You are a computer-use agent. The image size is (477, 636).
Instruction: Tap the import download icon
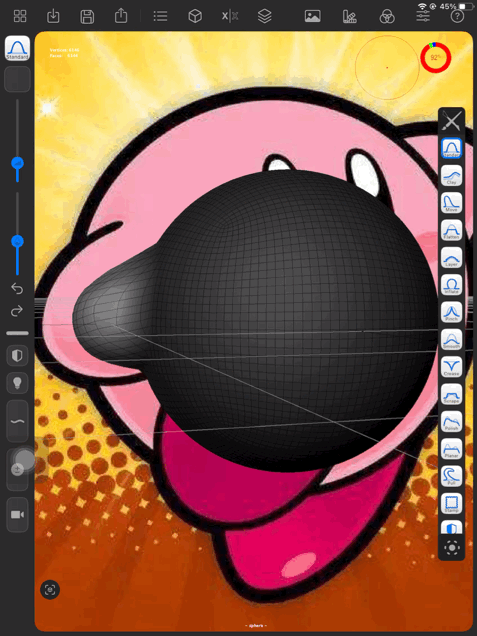click(x=53, y=16)
